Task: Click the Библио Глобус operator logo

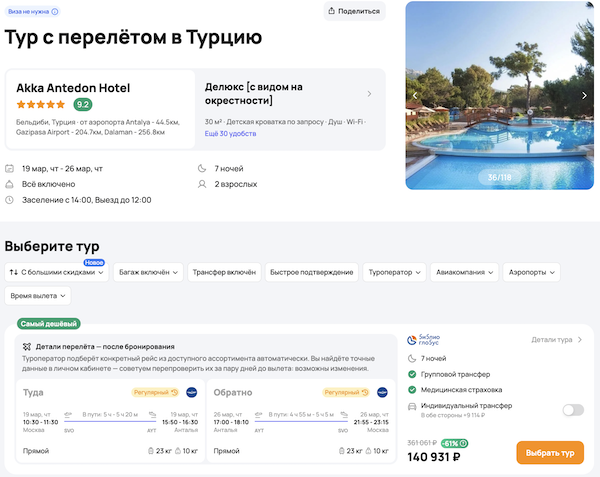Action: click(425, 340)
